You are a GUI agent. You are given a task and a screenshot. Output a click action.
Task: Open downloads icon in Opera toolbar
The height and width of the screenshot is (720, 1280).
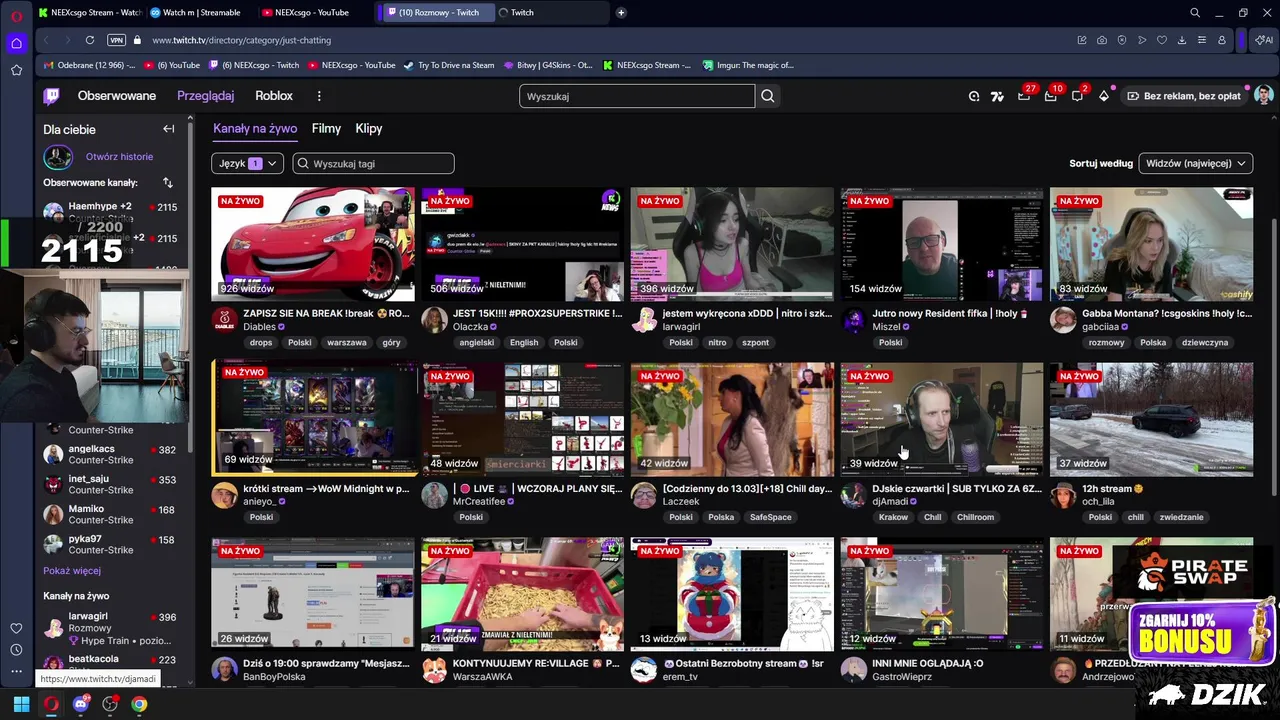1182,40
